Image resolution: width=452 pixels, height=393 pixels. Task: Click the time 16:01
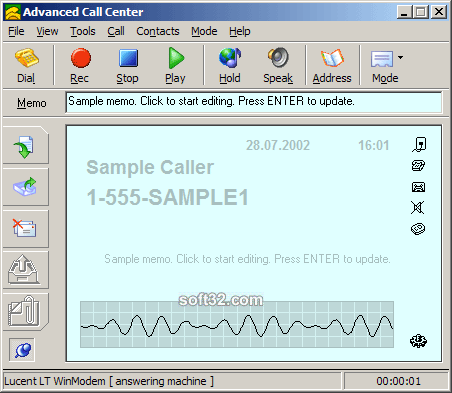click(374, 145)
